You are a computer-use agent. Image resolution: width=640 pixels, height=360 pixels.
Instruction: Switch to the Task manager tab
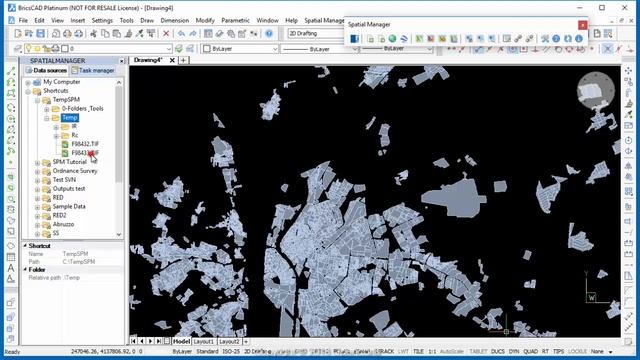(x=93, y=70)
